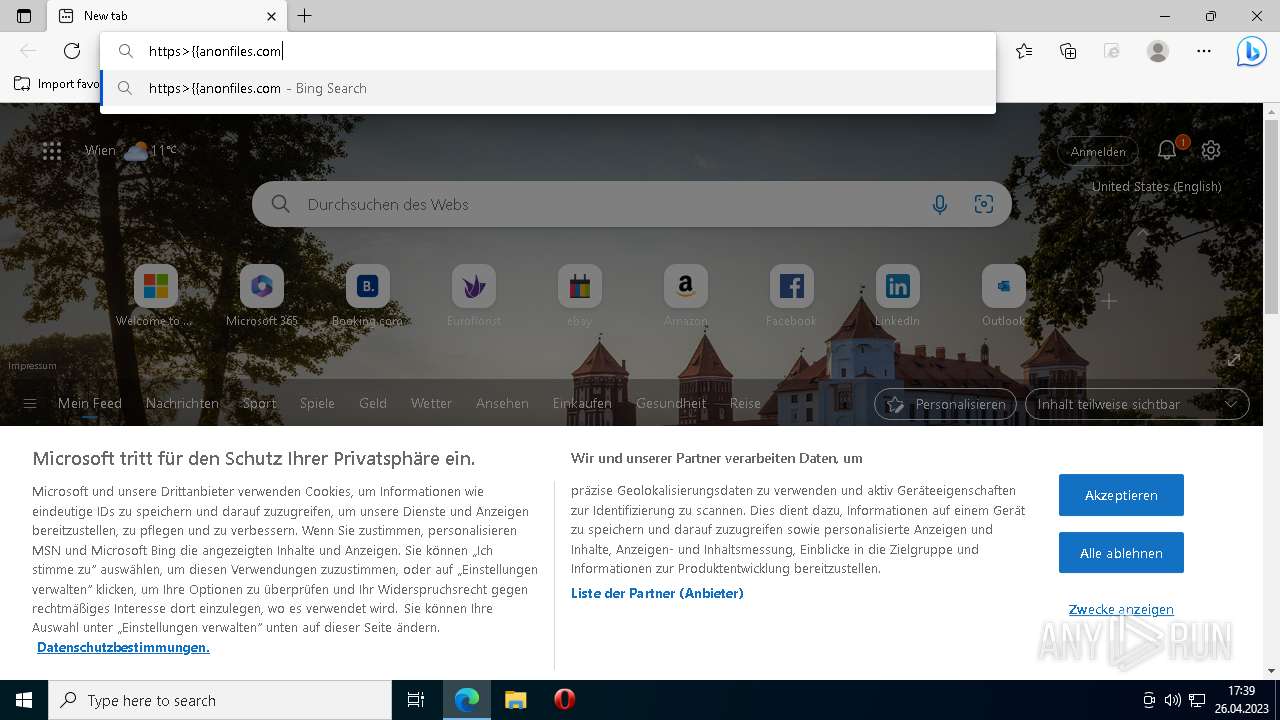Open the LinkedIn quick link
Screen dimensions: 1280x720
(x=897, y=296)
